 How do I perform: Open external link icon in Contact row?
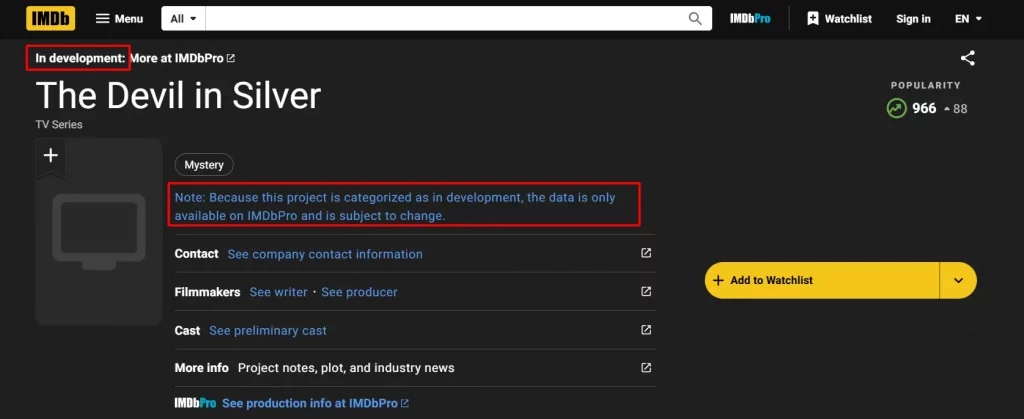pyautogui.click(x=646, y=253)
